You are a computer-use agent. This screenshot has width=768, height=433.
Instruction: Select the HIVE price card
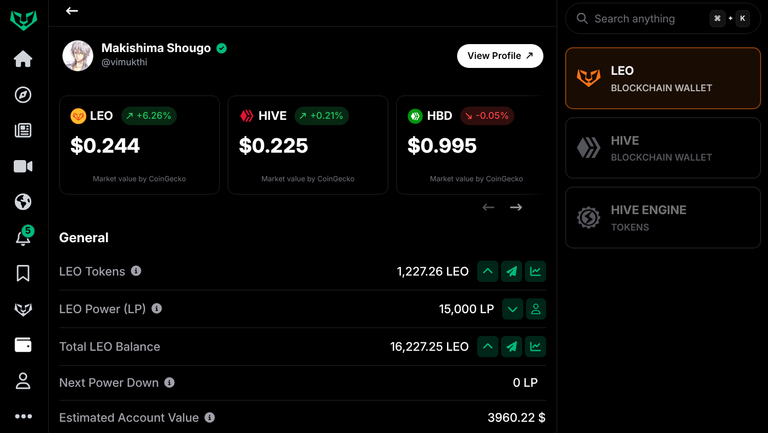click(308, 145)
